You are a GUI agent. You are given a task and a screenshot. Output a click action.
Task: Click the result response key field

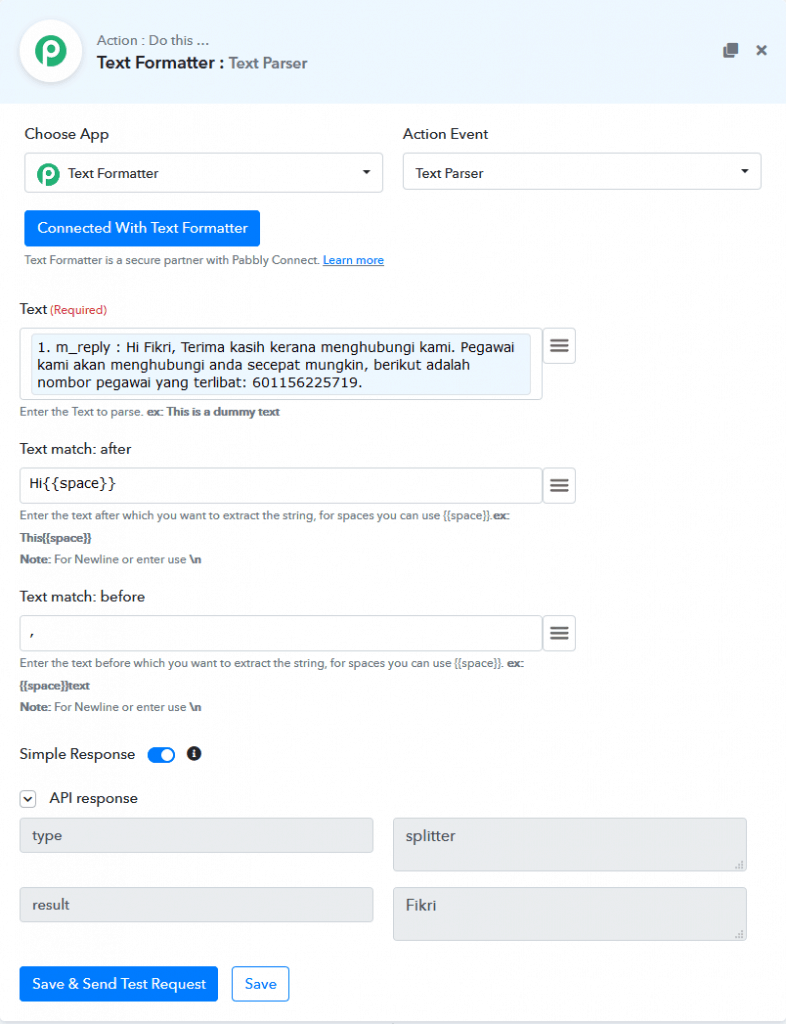tap(196, 904)
